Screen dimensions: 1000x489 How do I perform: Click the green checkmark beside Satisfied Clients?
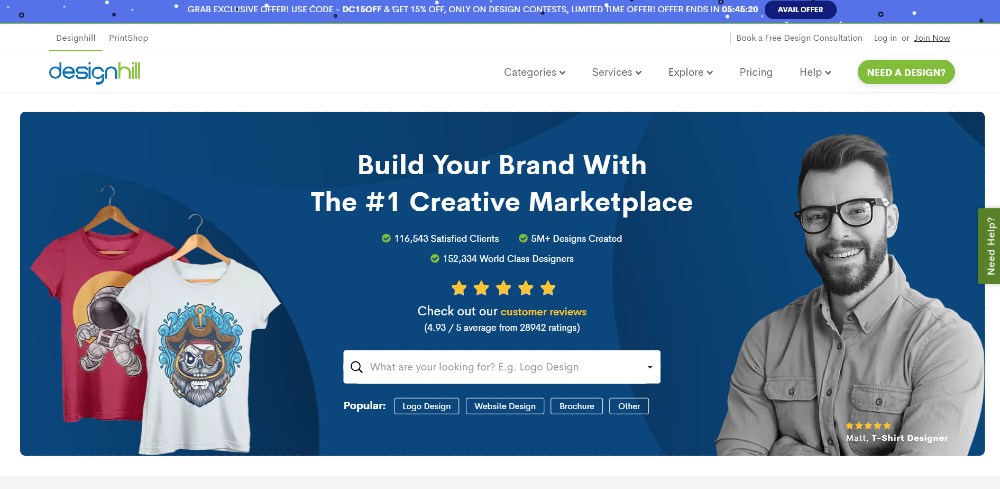click(x=386, y=238)
